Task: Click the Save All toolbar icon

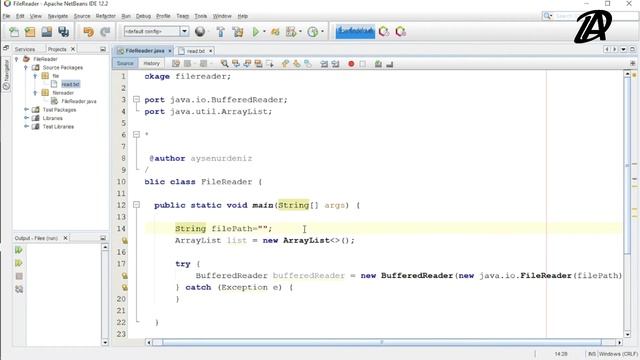Action: [63, 32]
